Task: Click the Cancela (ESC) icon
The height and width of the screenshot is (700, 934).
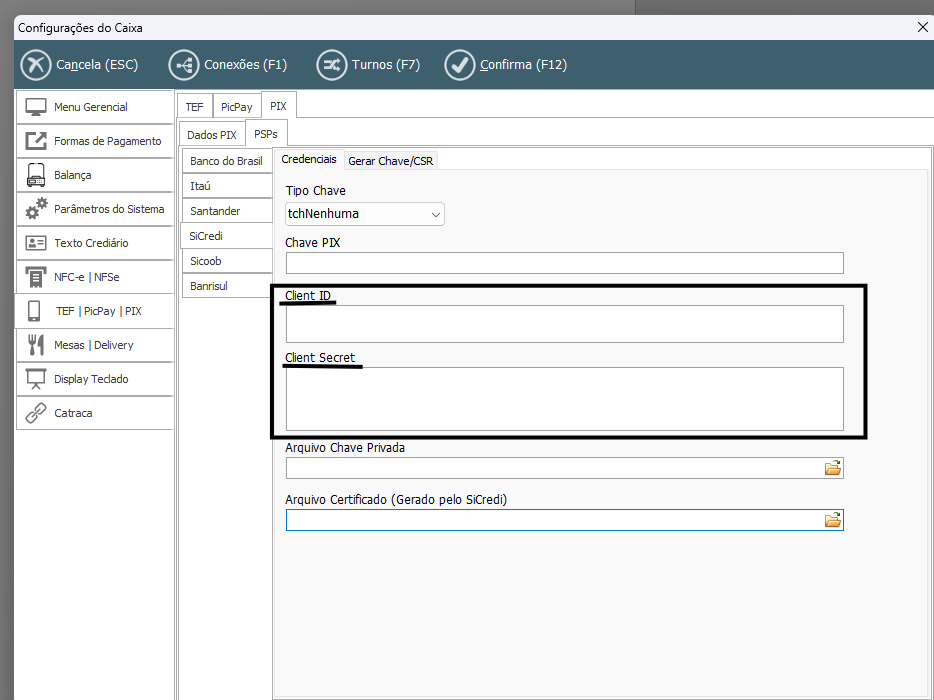Action: pos(36,65)
